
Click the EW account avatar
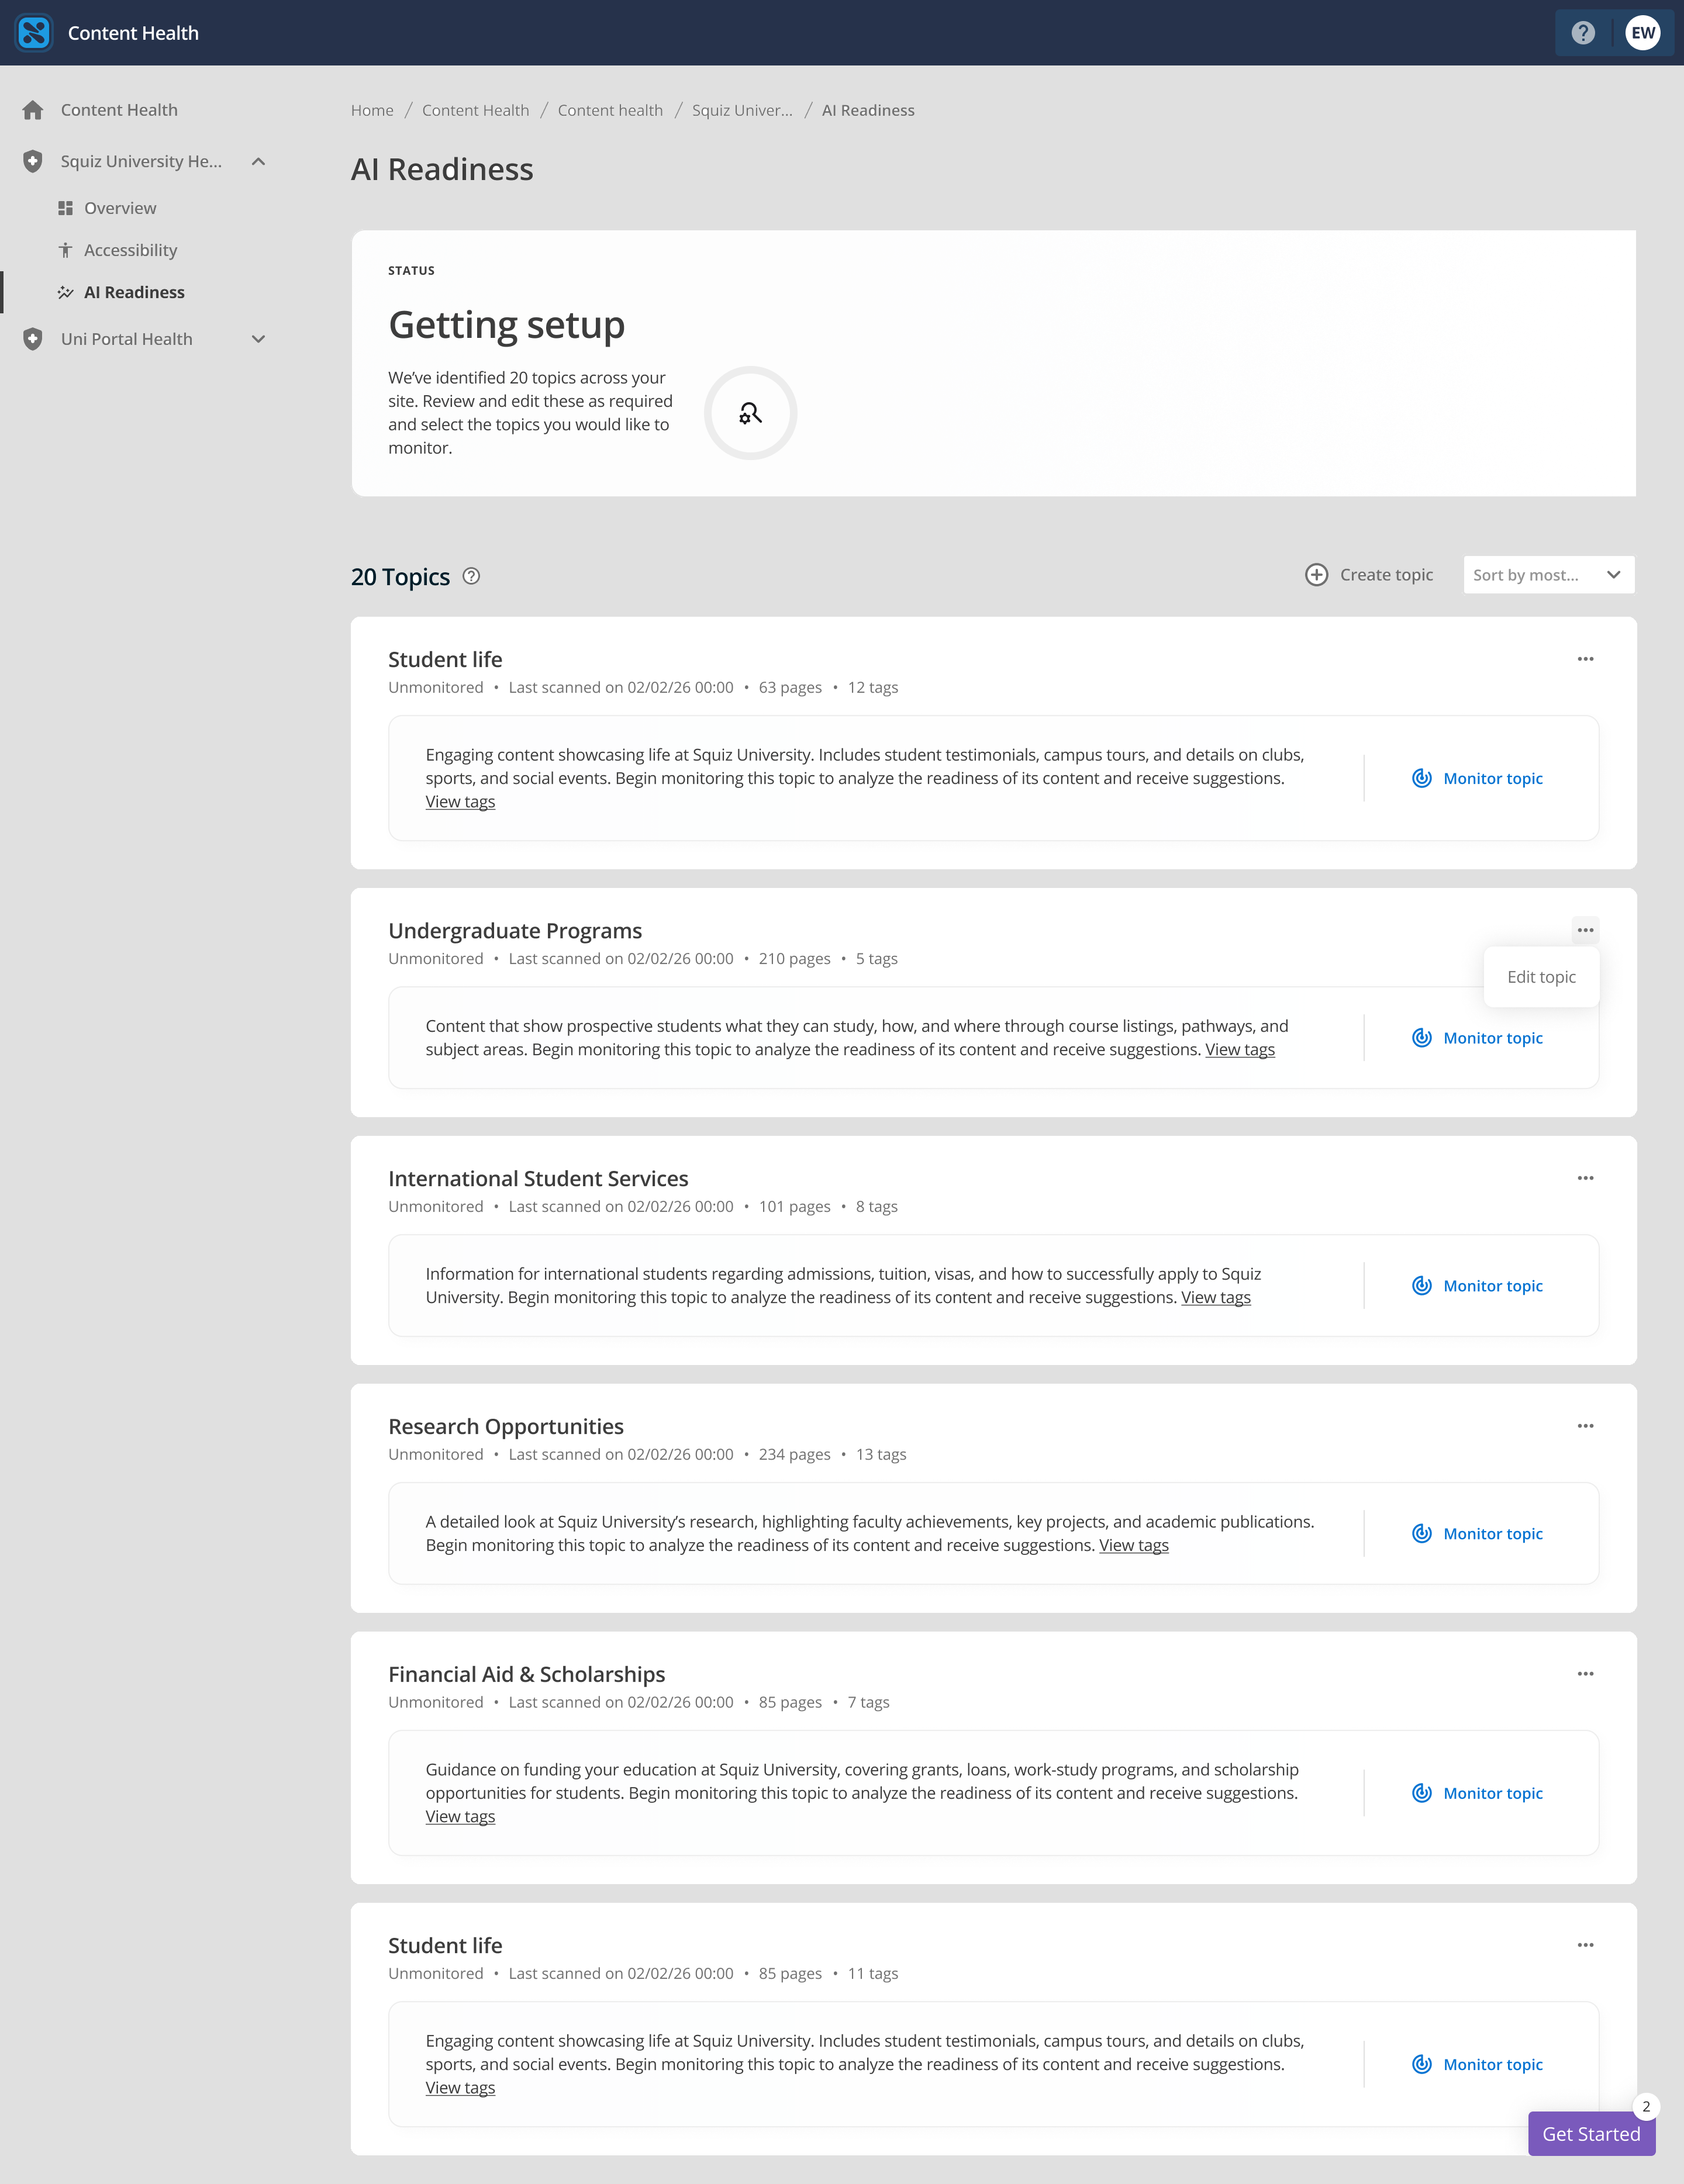click(1643, 33)
